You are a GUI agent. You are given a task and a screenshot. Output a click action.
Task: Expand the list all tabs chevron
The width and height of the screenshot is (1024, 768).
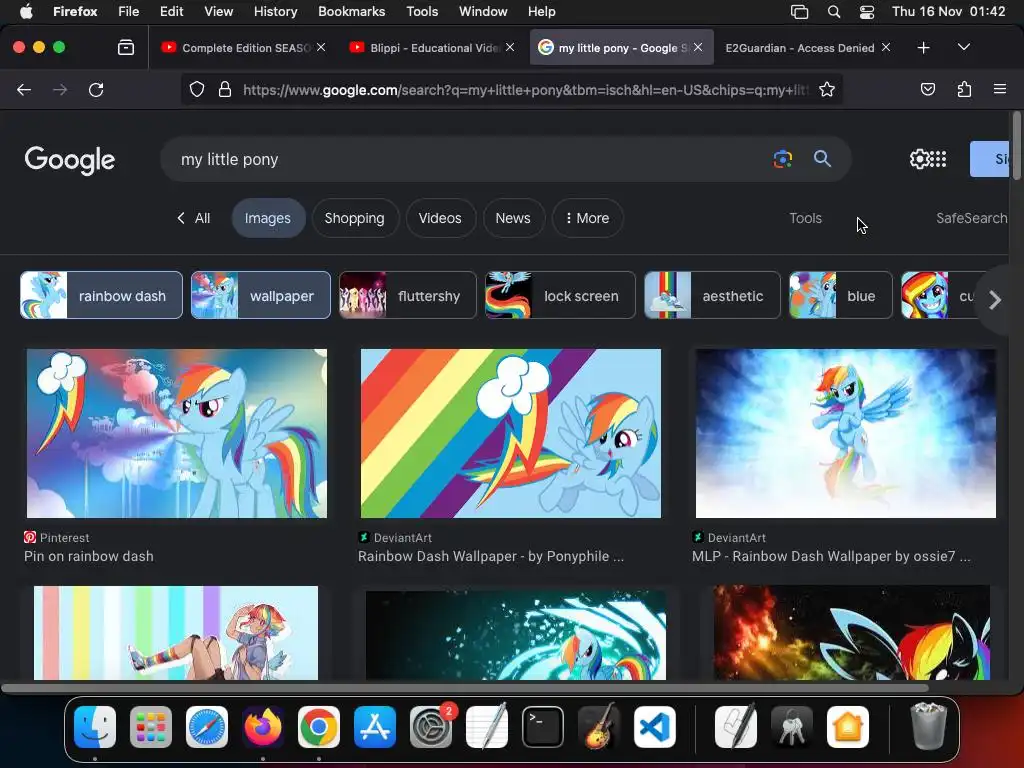point(964,47)
